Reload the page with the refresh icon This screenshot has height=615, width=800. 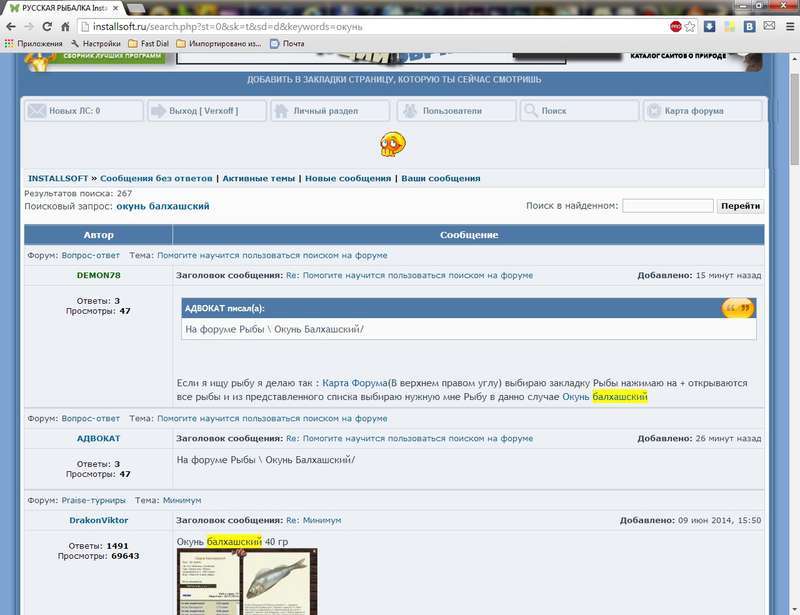[x=47, y=27]
